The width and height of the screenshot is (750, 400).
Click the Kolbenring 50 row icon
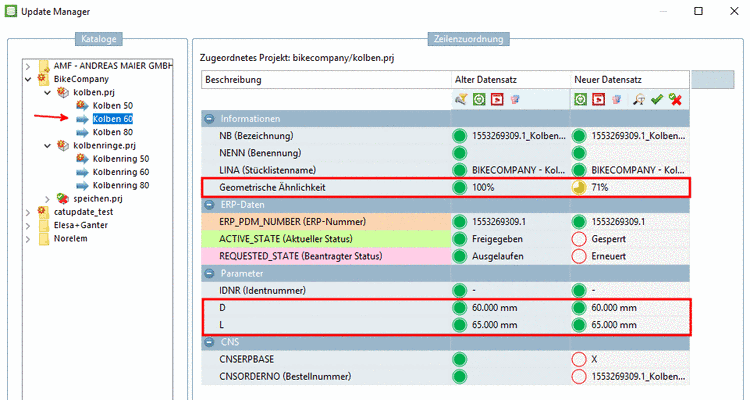[x=82, y=158]
